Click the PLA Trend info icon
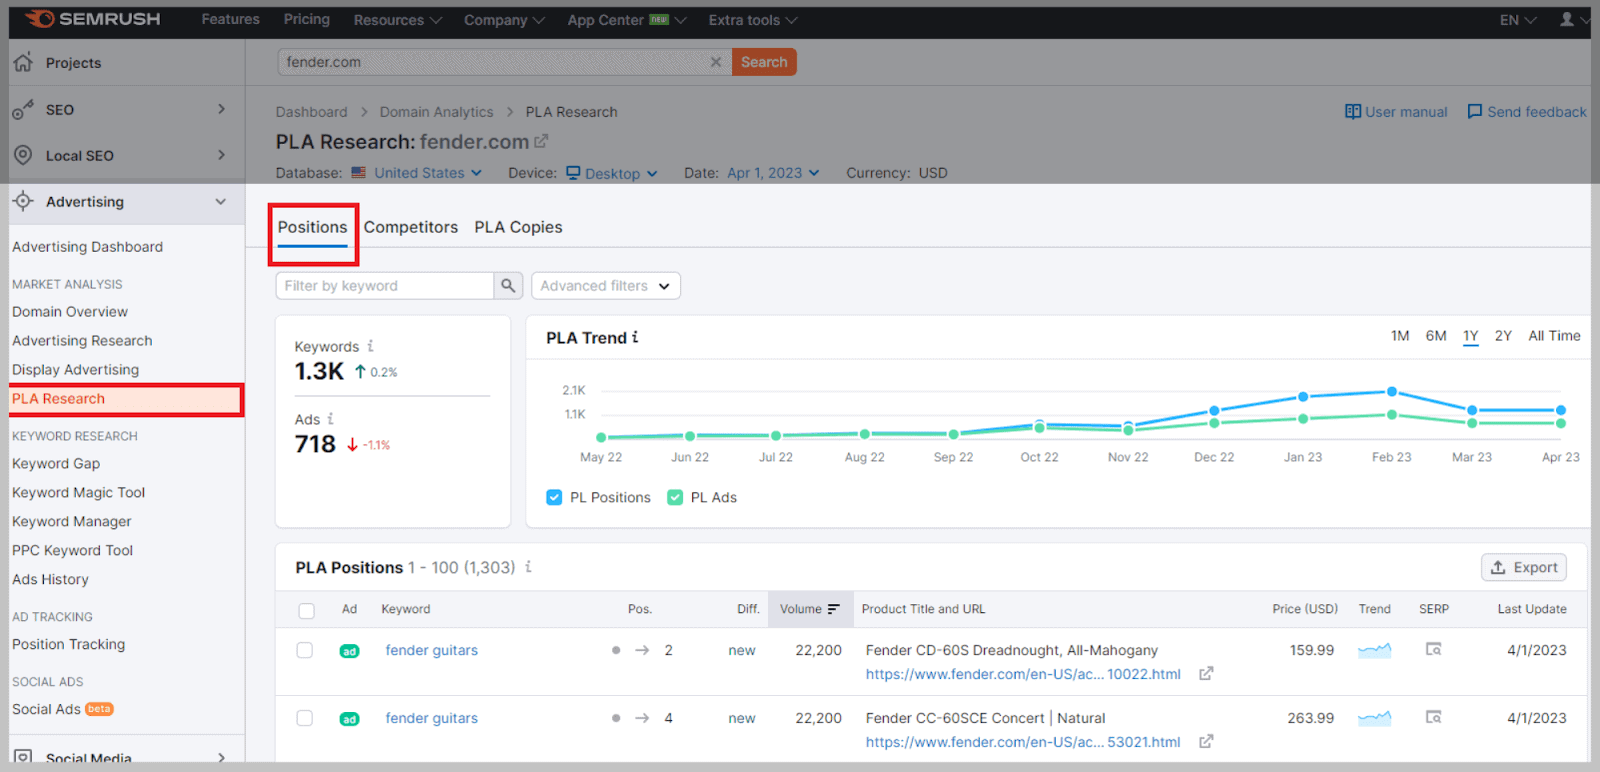Viewport: 1600px width, 772px height. point(635,338)
